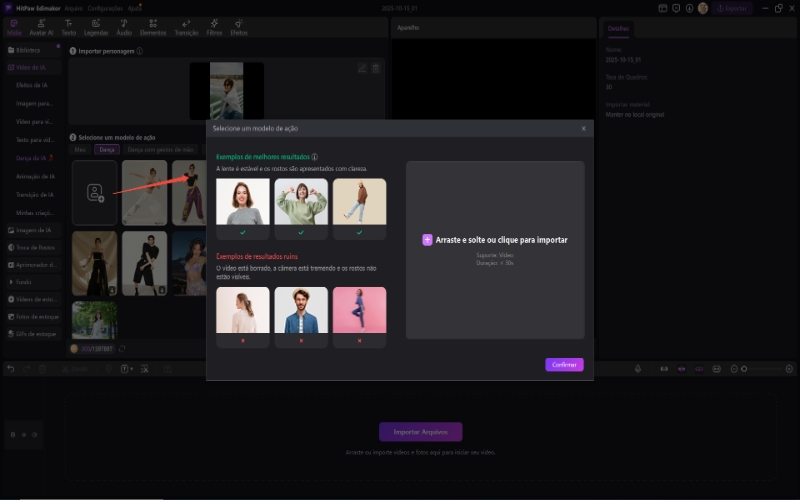The width and height of the screenshot is (800, 500).
Task: Select the walking man in brown jacket thumbnail
Action: 359,202
